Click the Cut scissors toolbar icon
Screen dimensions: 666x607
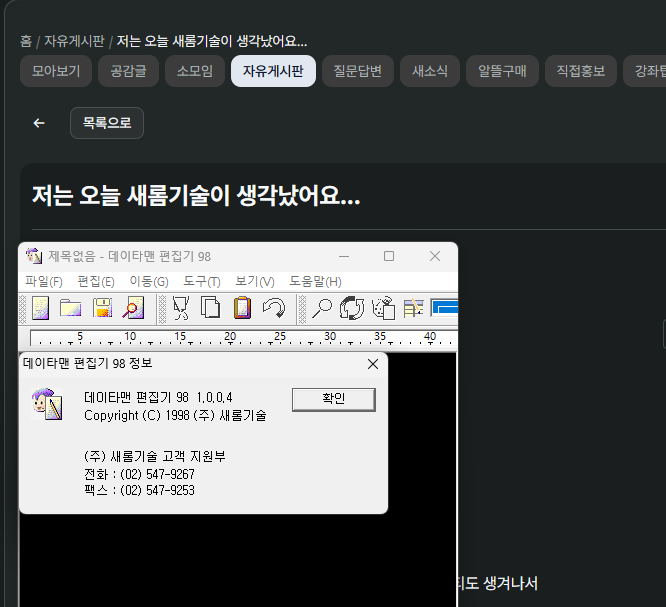coord(181,308)
